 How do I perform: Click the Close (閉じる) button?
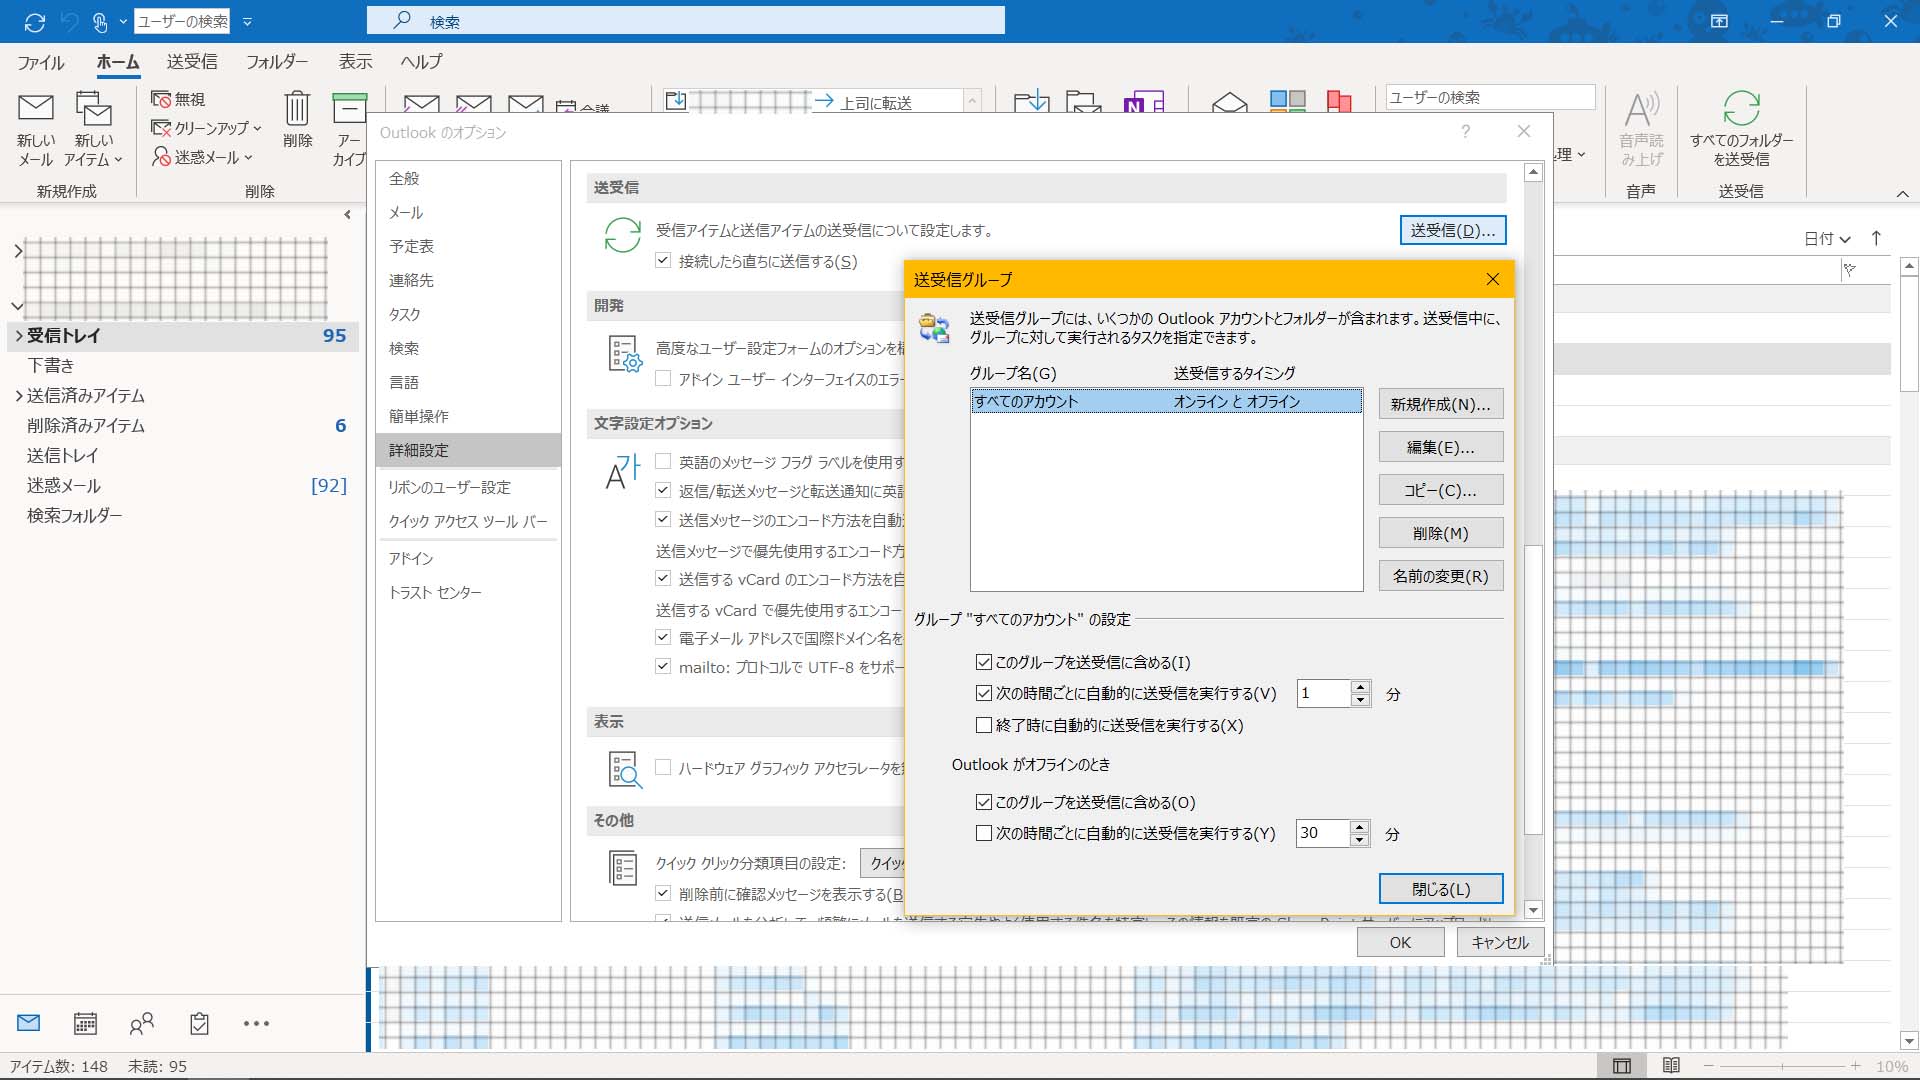[x=1440, y=888]
